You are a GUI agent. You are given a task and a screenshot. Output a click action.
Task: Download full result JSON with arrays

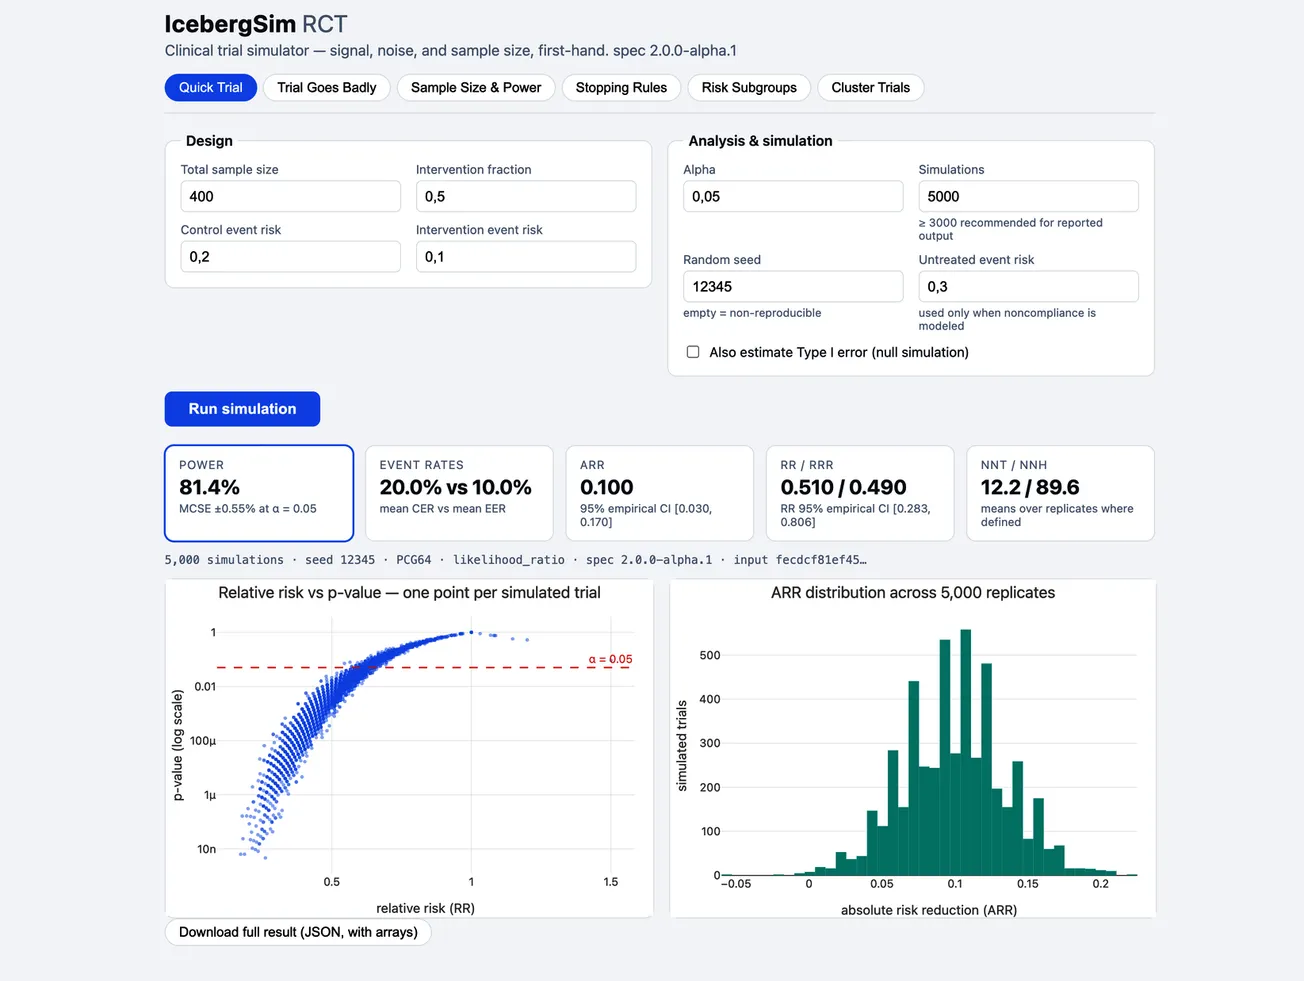pos(298,932)
